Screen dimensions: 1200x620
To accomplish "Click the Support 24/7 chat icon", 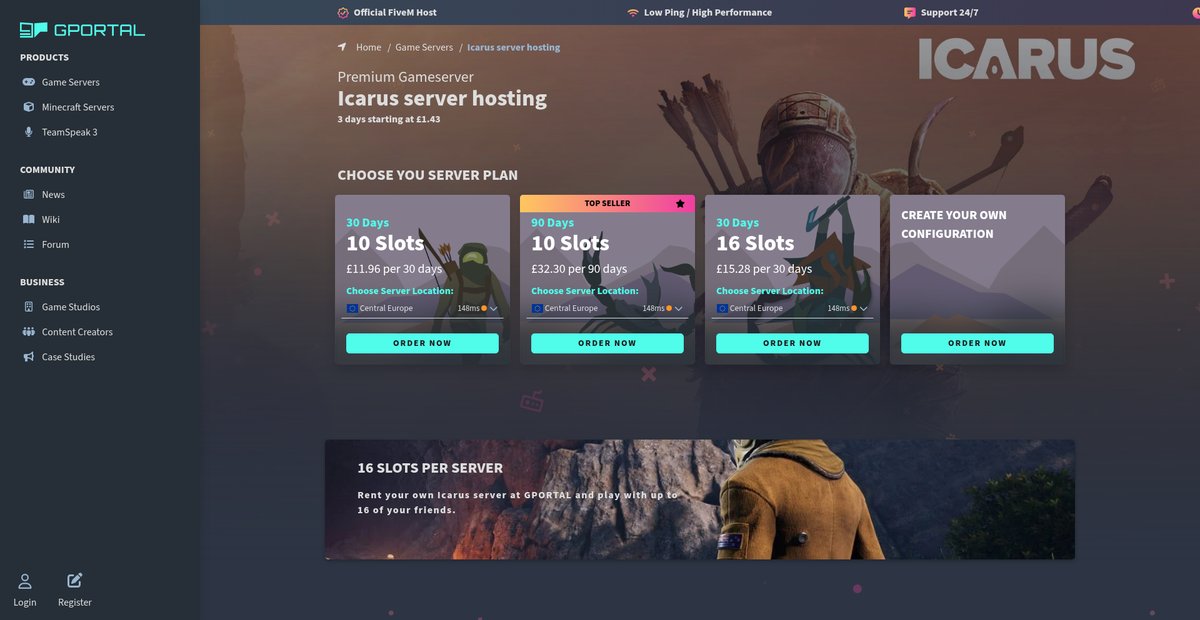I will [x=909, y=13].
